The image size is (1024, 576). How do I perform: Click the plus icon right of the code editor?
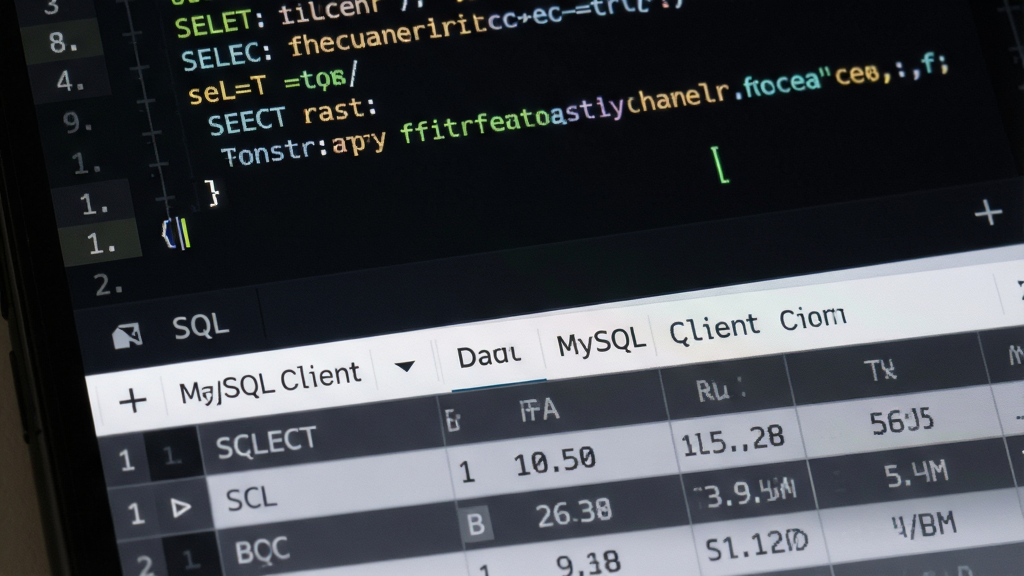[x=988, y=213]
